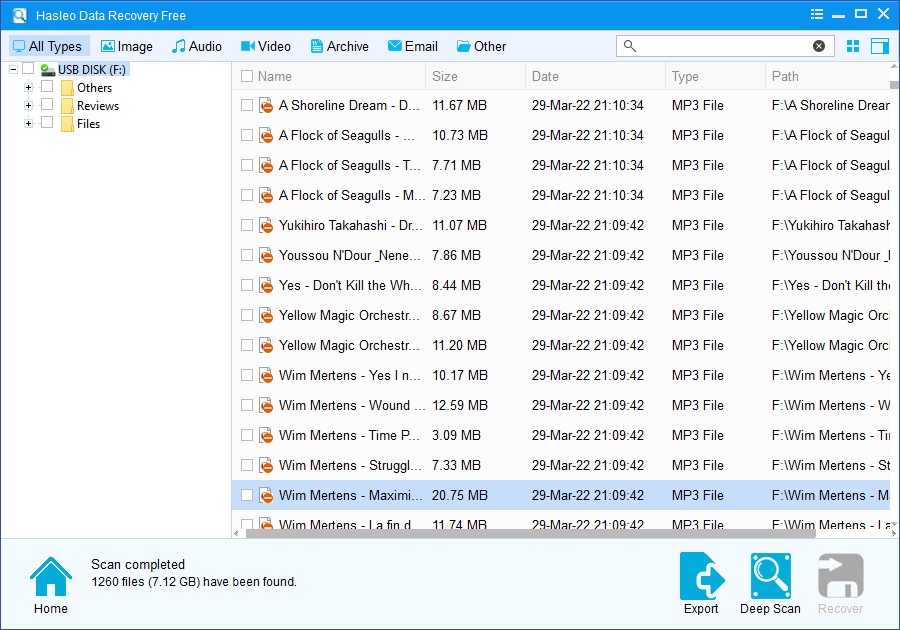Image resolution: width=900 pixels, height=630 pixels.
Task: Collapse the USB DISK (F:) tree node
Action: click(13, 69)
